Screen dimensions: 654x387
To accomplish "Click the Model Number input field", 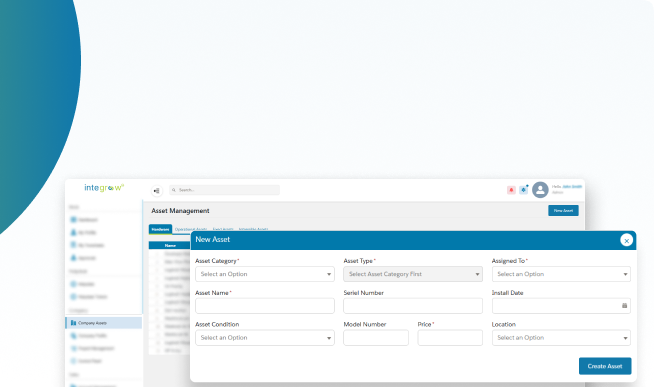I will tap(376, 338).
